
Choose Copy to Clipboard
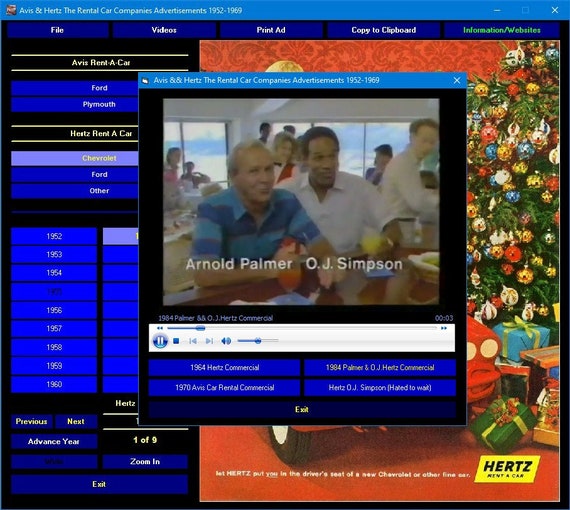pos(384,30)
